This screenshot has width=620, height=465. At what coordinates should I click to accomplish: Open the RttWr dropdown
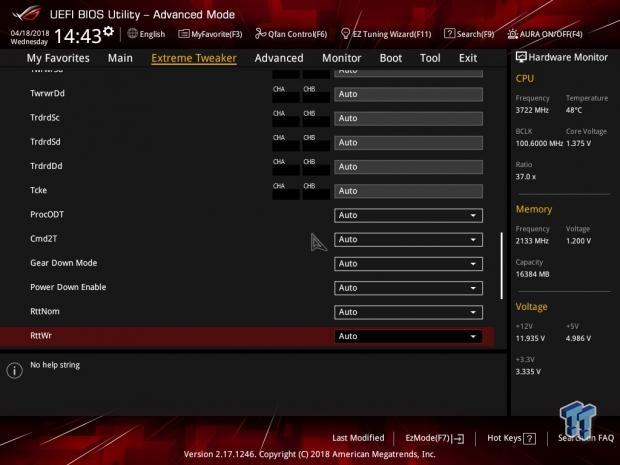pyautogui.click(x=408, y=336)
